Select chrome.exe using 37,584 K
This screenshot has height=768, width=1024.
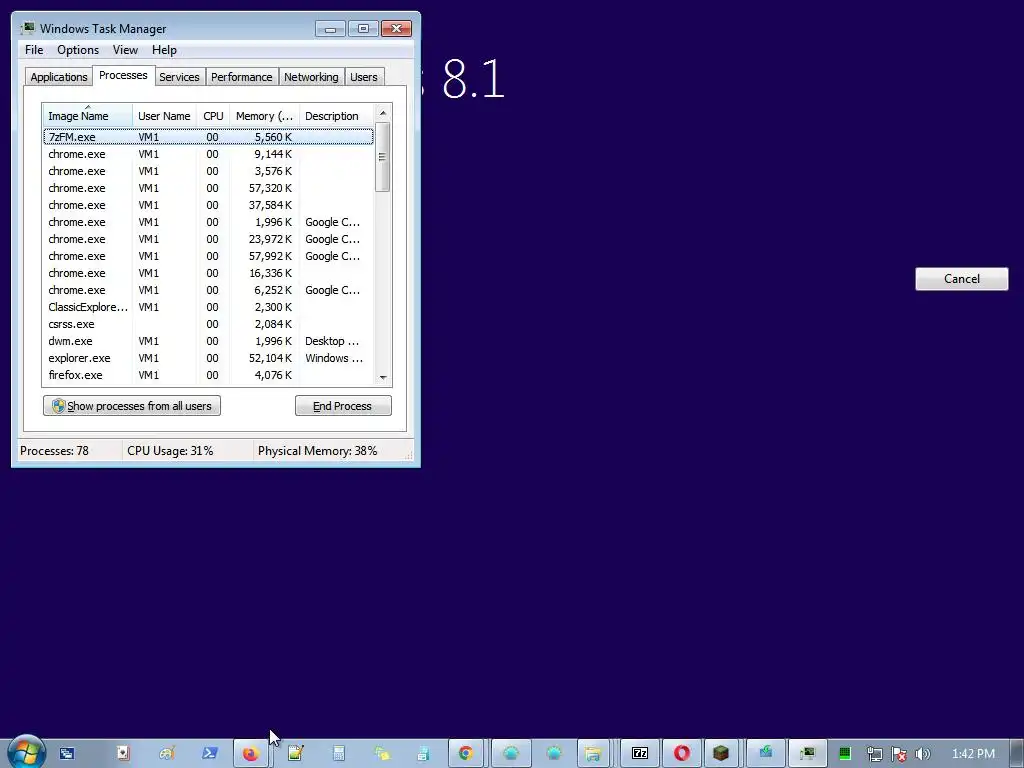click(208, 205)
